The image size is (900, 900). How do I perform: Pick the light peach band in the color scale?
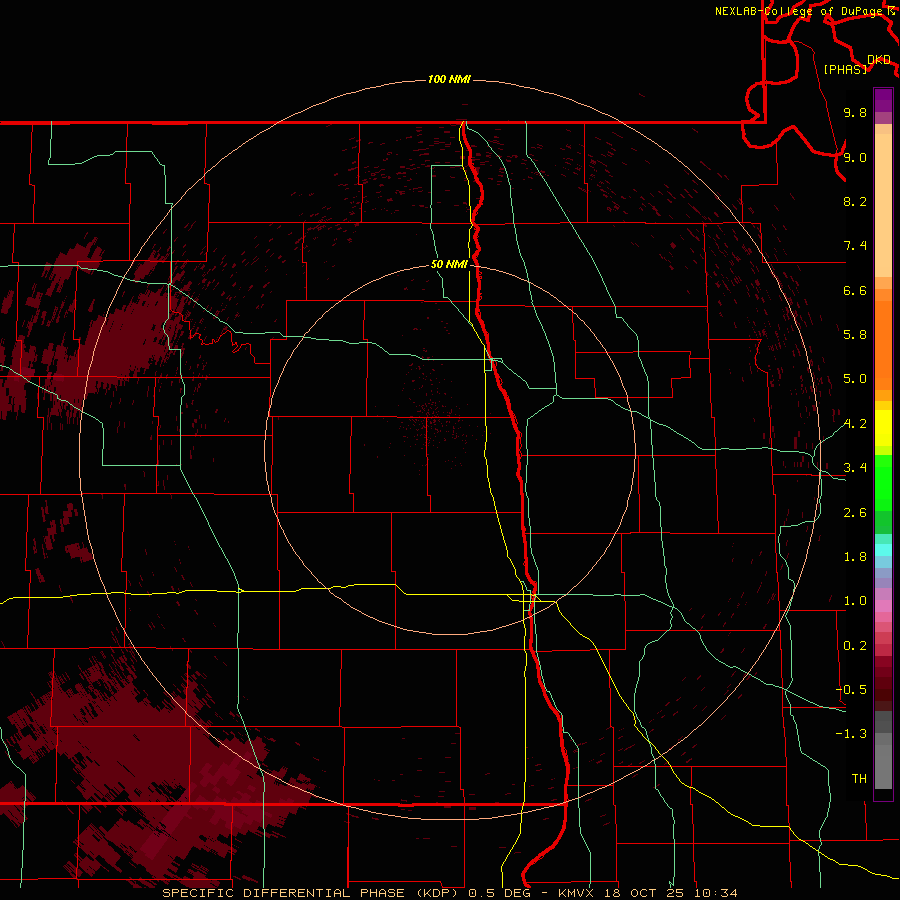pyautogui.click(x=883, y=205)
